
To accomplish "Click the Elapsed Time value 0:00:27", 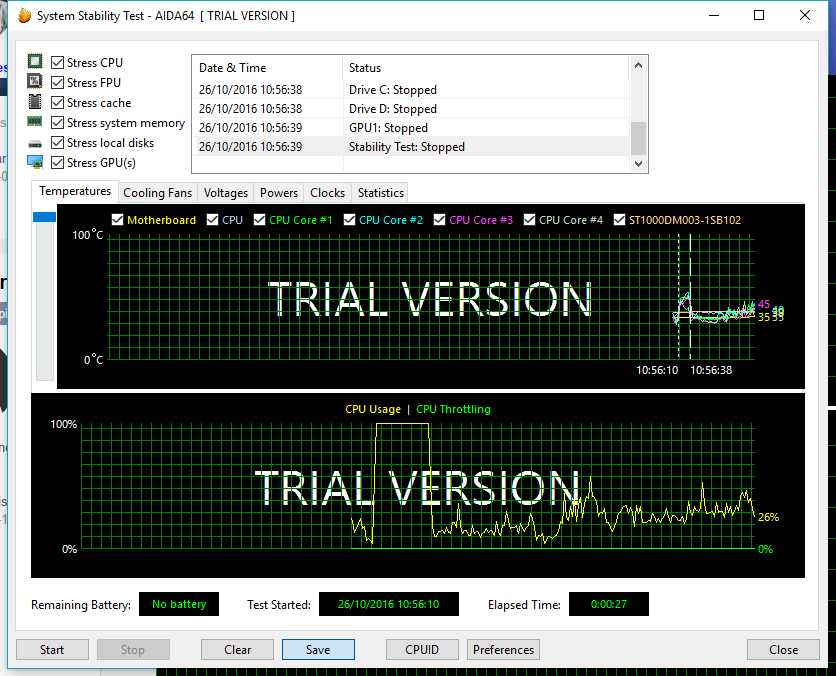I will coord(609,604).
